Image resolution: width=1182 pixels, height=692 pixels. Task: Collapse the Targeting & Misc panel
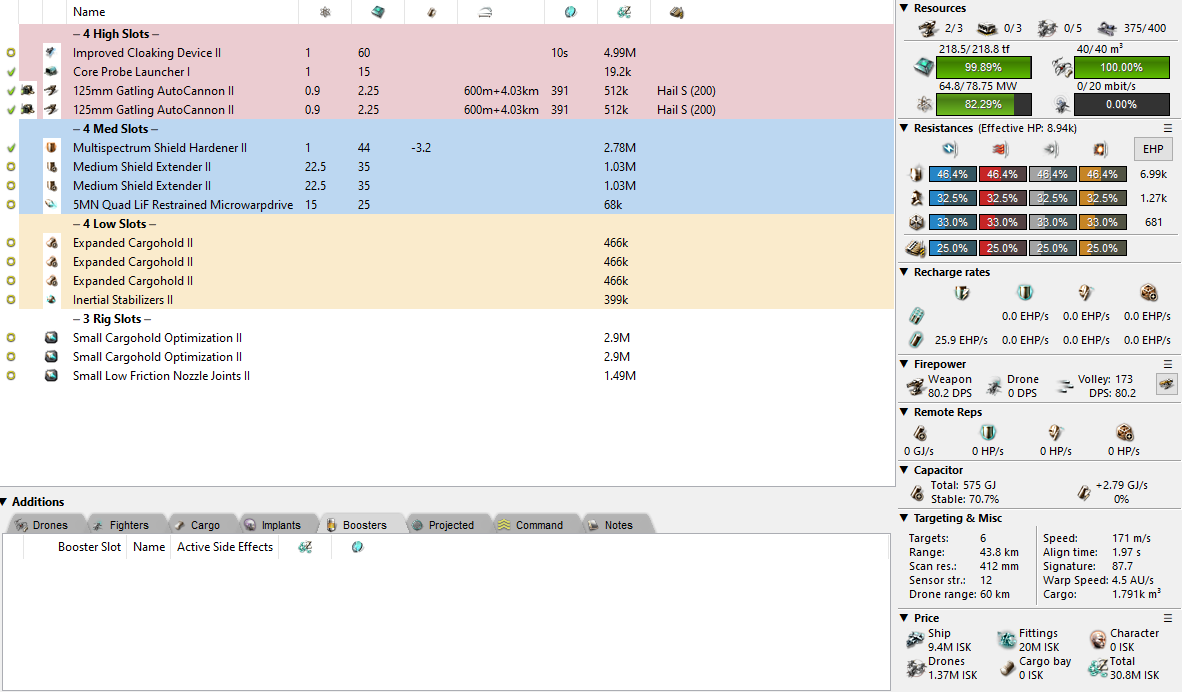tap(905, 518)
